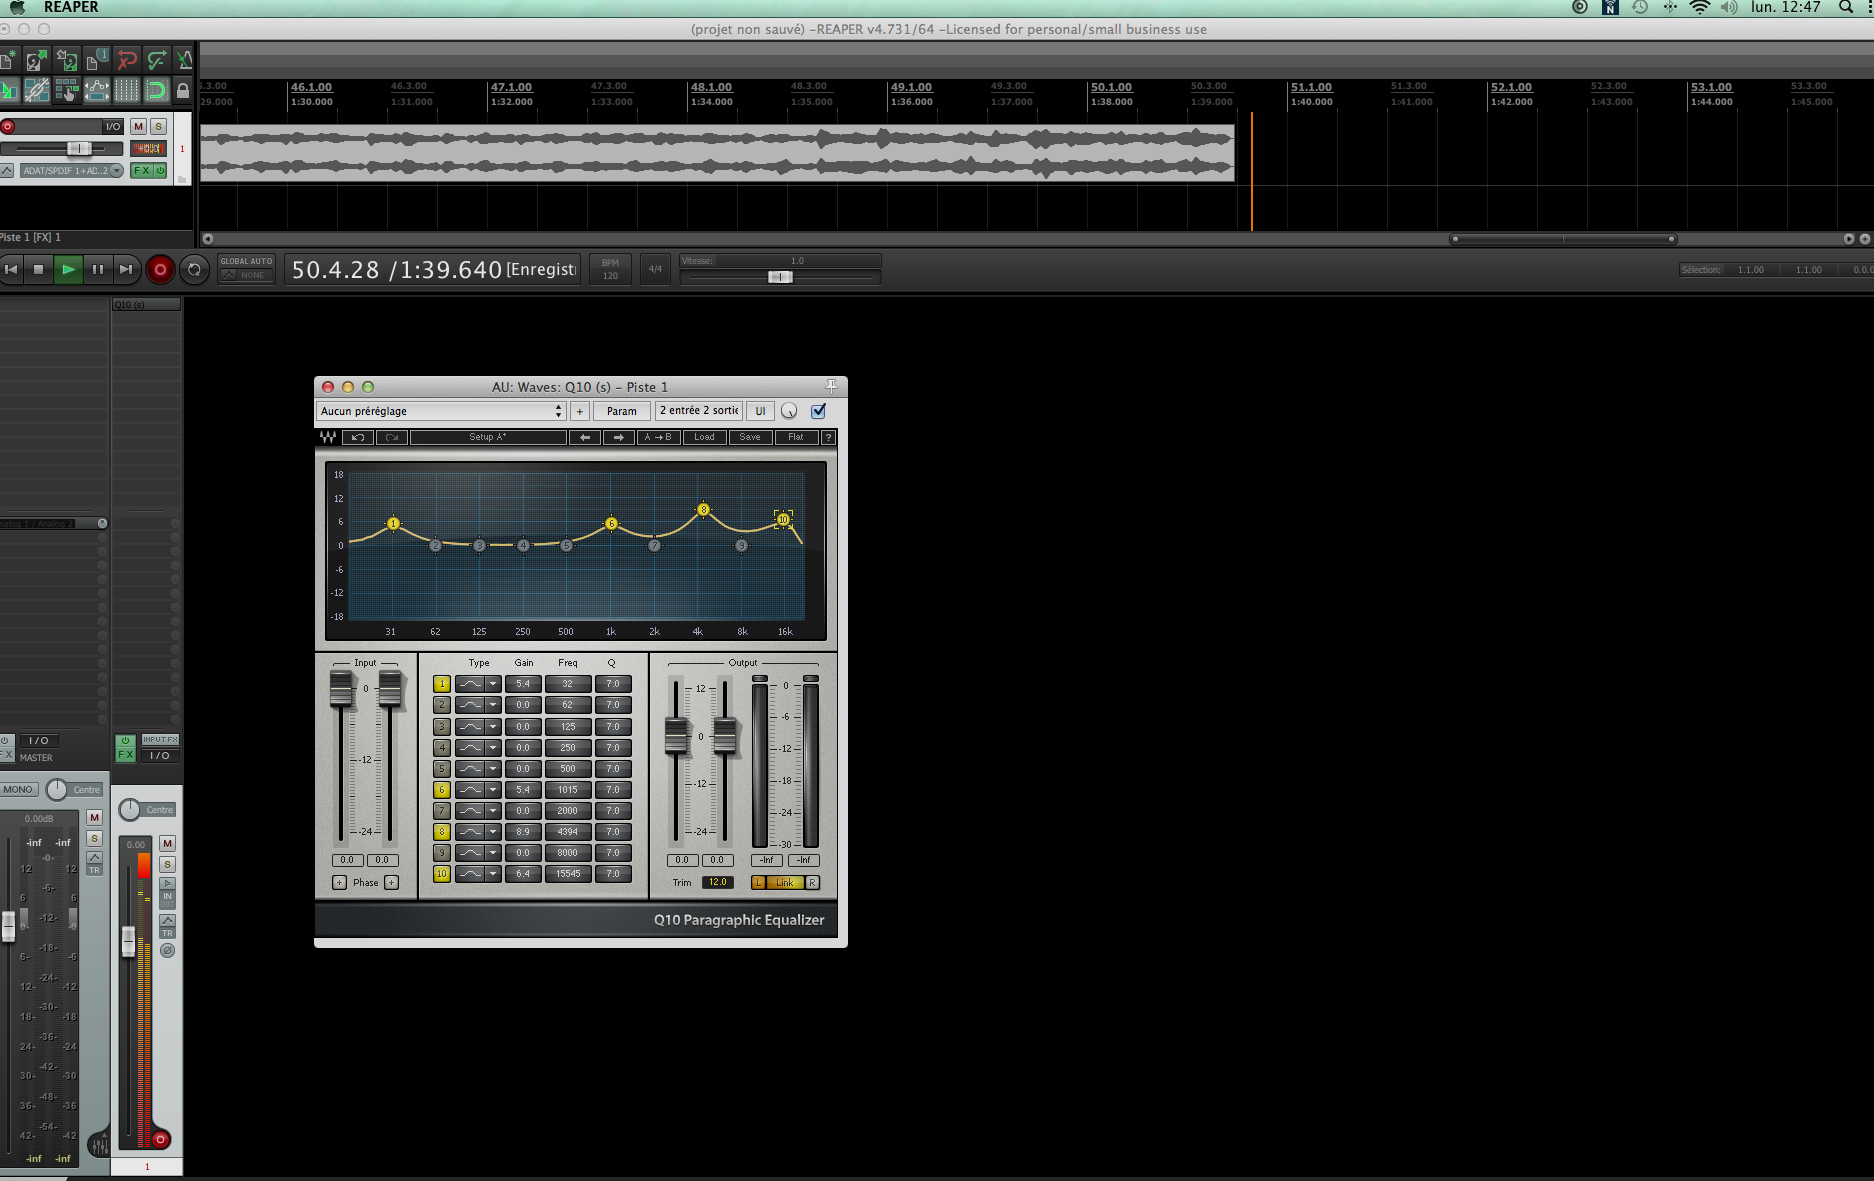The image size is (1874, 1181).
Task: Click EQ band 8 node on the graph
Action: click(x=704, y=510)
